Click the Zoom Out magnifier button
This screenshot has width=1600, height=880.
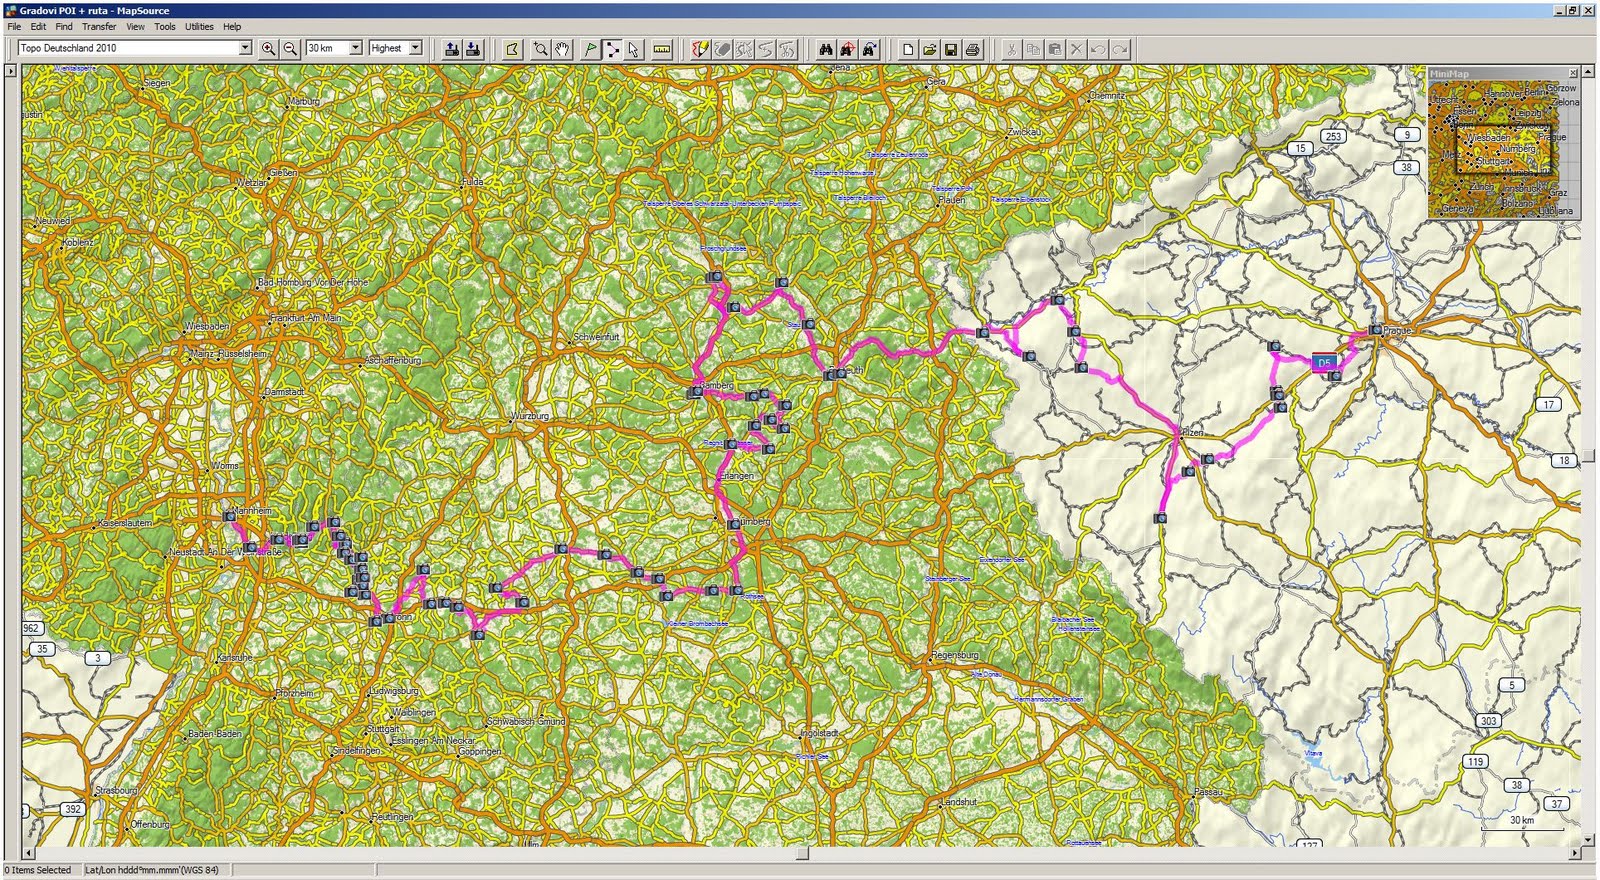point(290,48)
